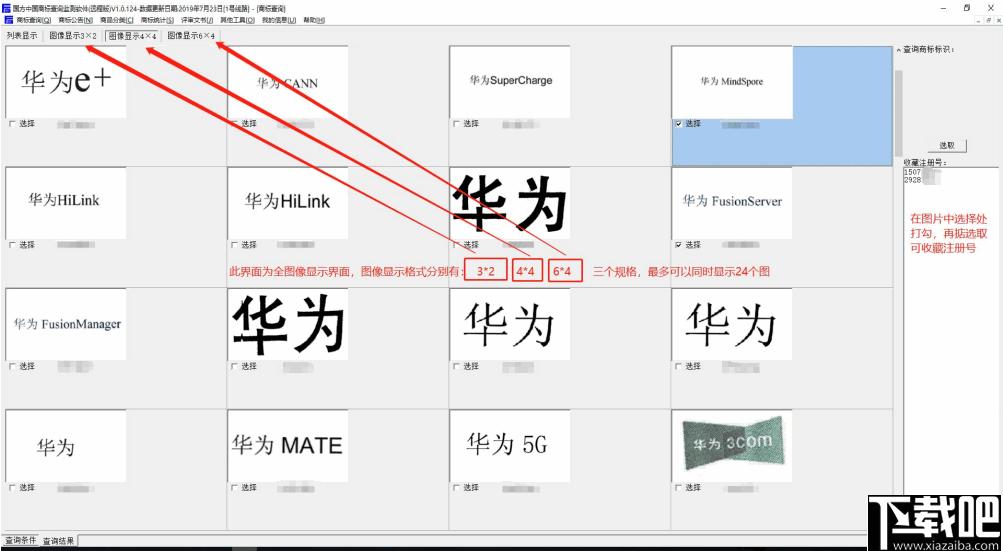Tick the 选择 checkbox under 华为 FusionManager
This screenshot has width=1003, height=551.
tap(12, 367)
